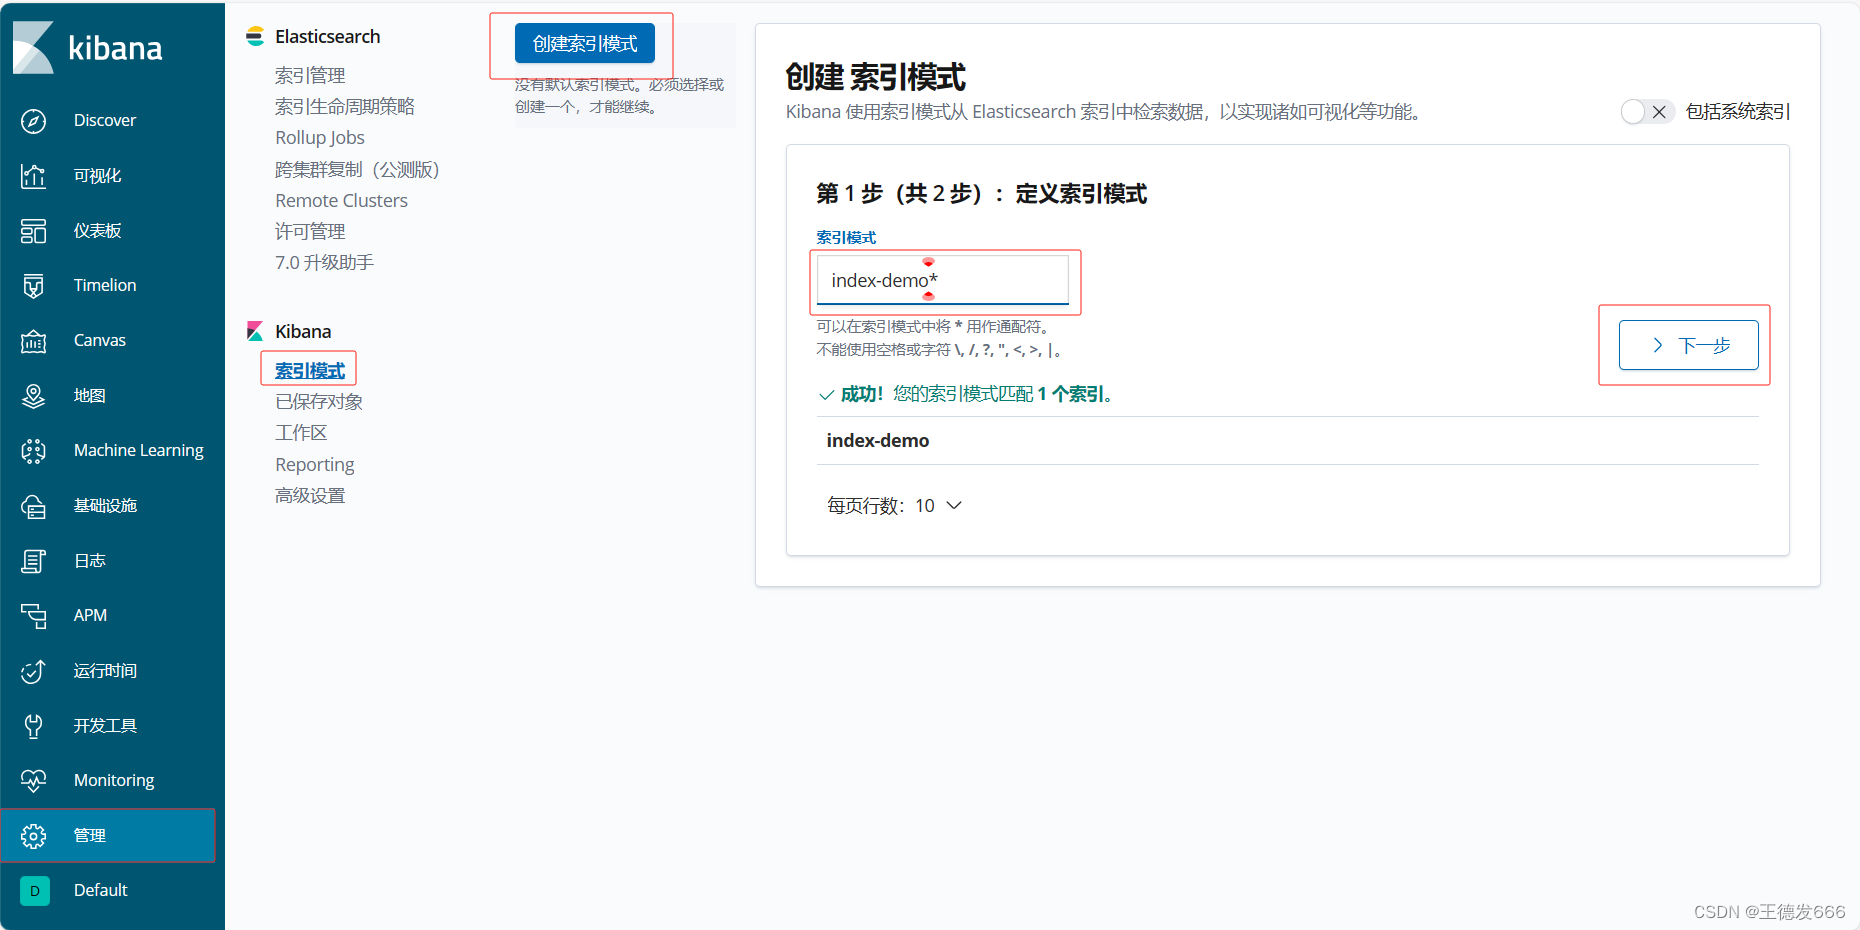
Task: Click the 下一步 next step button
Action: (1689, 345)
